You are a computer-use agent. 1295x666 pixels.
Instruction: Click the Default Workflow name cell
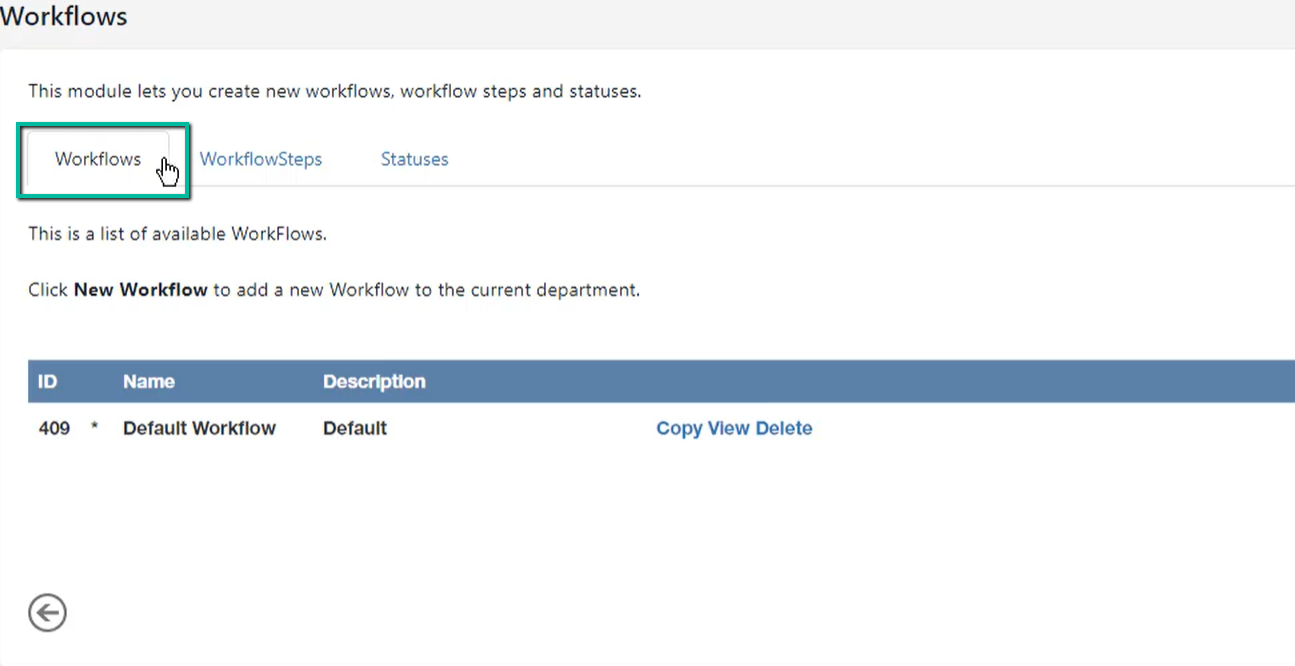pos(199,428)
